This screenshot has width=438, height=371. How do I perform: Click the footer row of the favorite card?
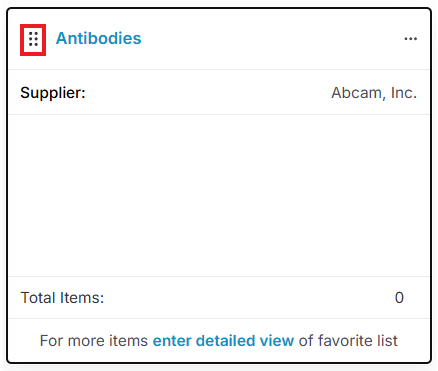click(219, 340)
